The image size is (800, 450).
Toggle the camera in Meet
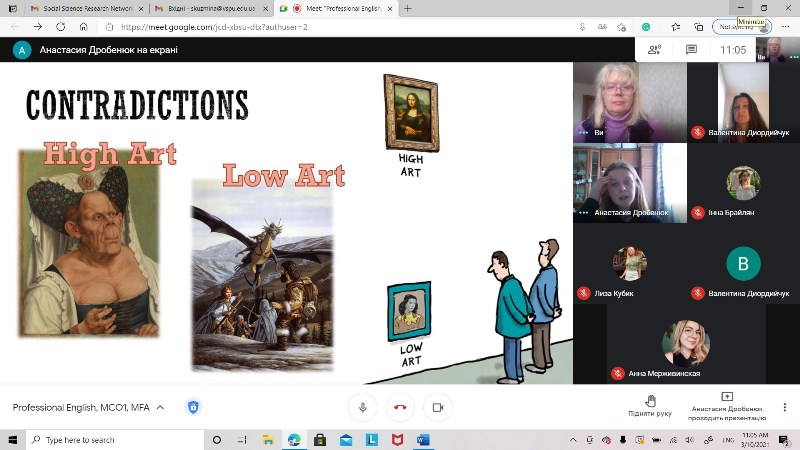438,407
